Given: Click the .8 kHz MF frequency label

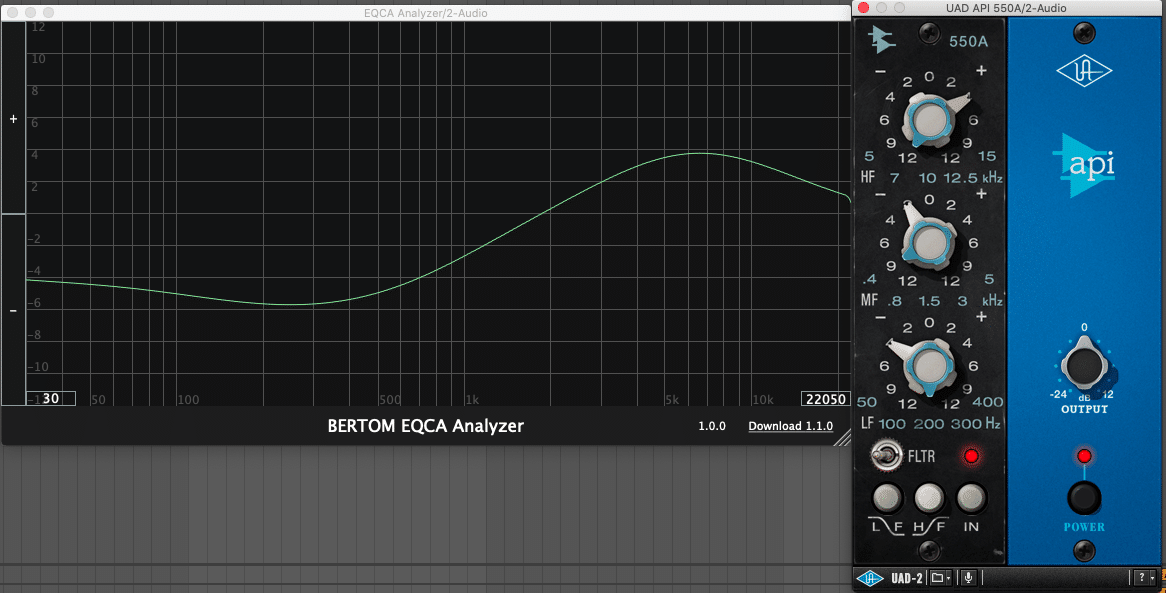Looking at the screenshot, I should click(x=895, y=301).
